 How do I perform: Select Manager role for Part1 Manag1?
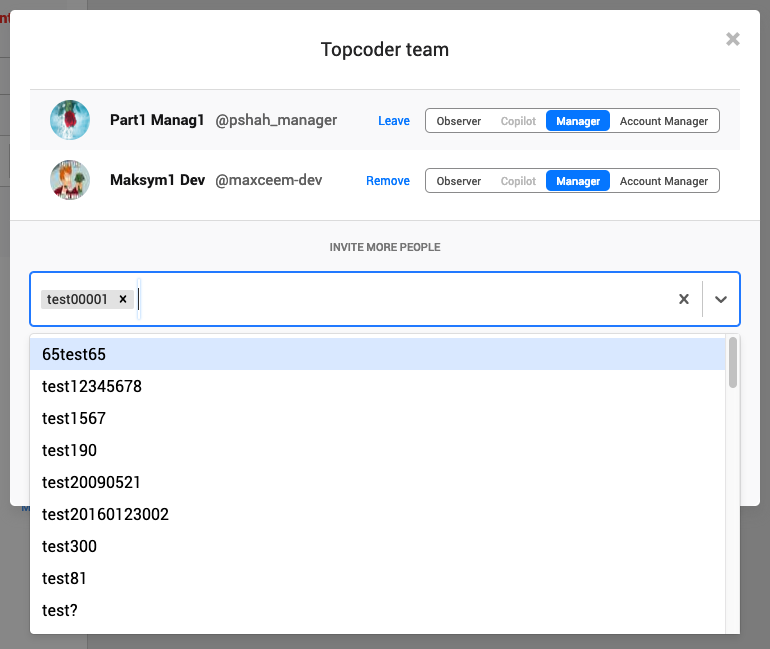[578, 121]
